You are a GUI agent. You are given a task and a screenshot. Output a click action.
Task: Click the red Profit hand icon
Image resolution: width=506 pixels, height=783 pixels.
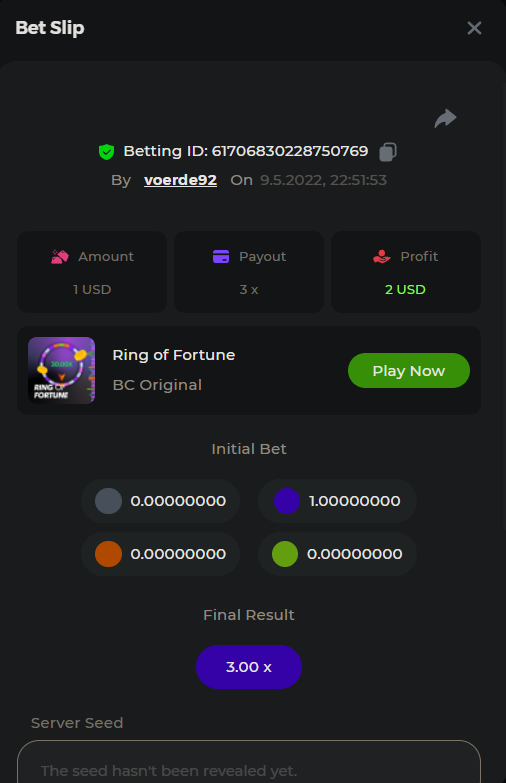[x=382, y=257]
